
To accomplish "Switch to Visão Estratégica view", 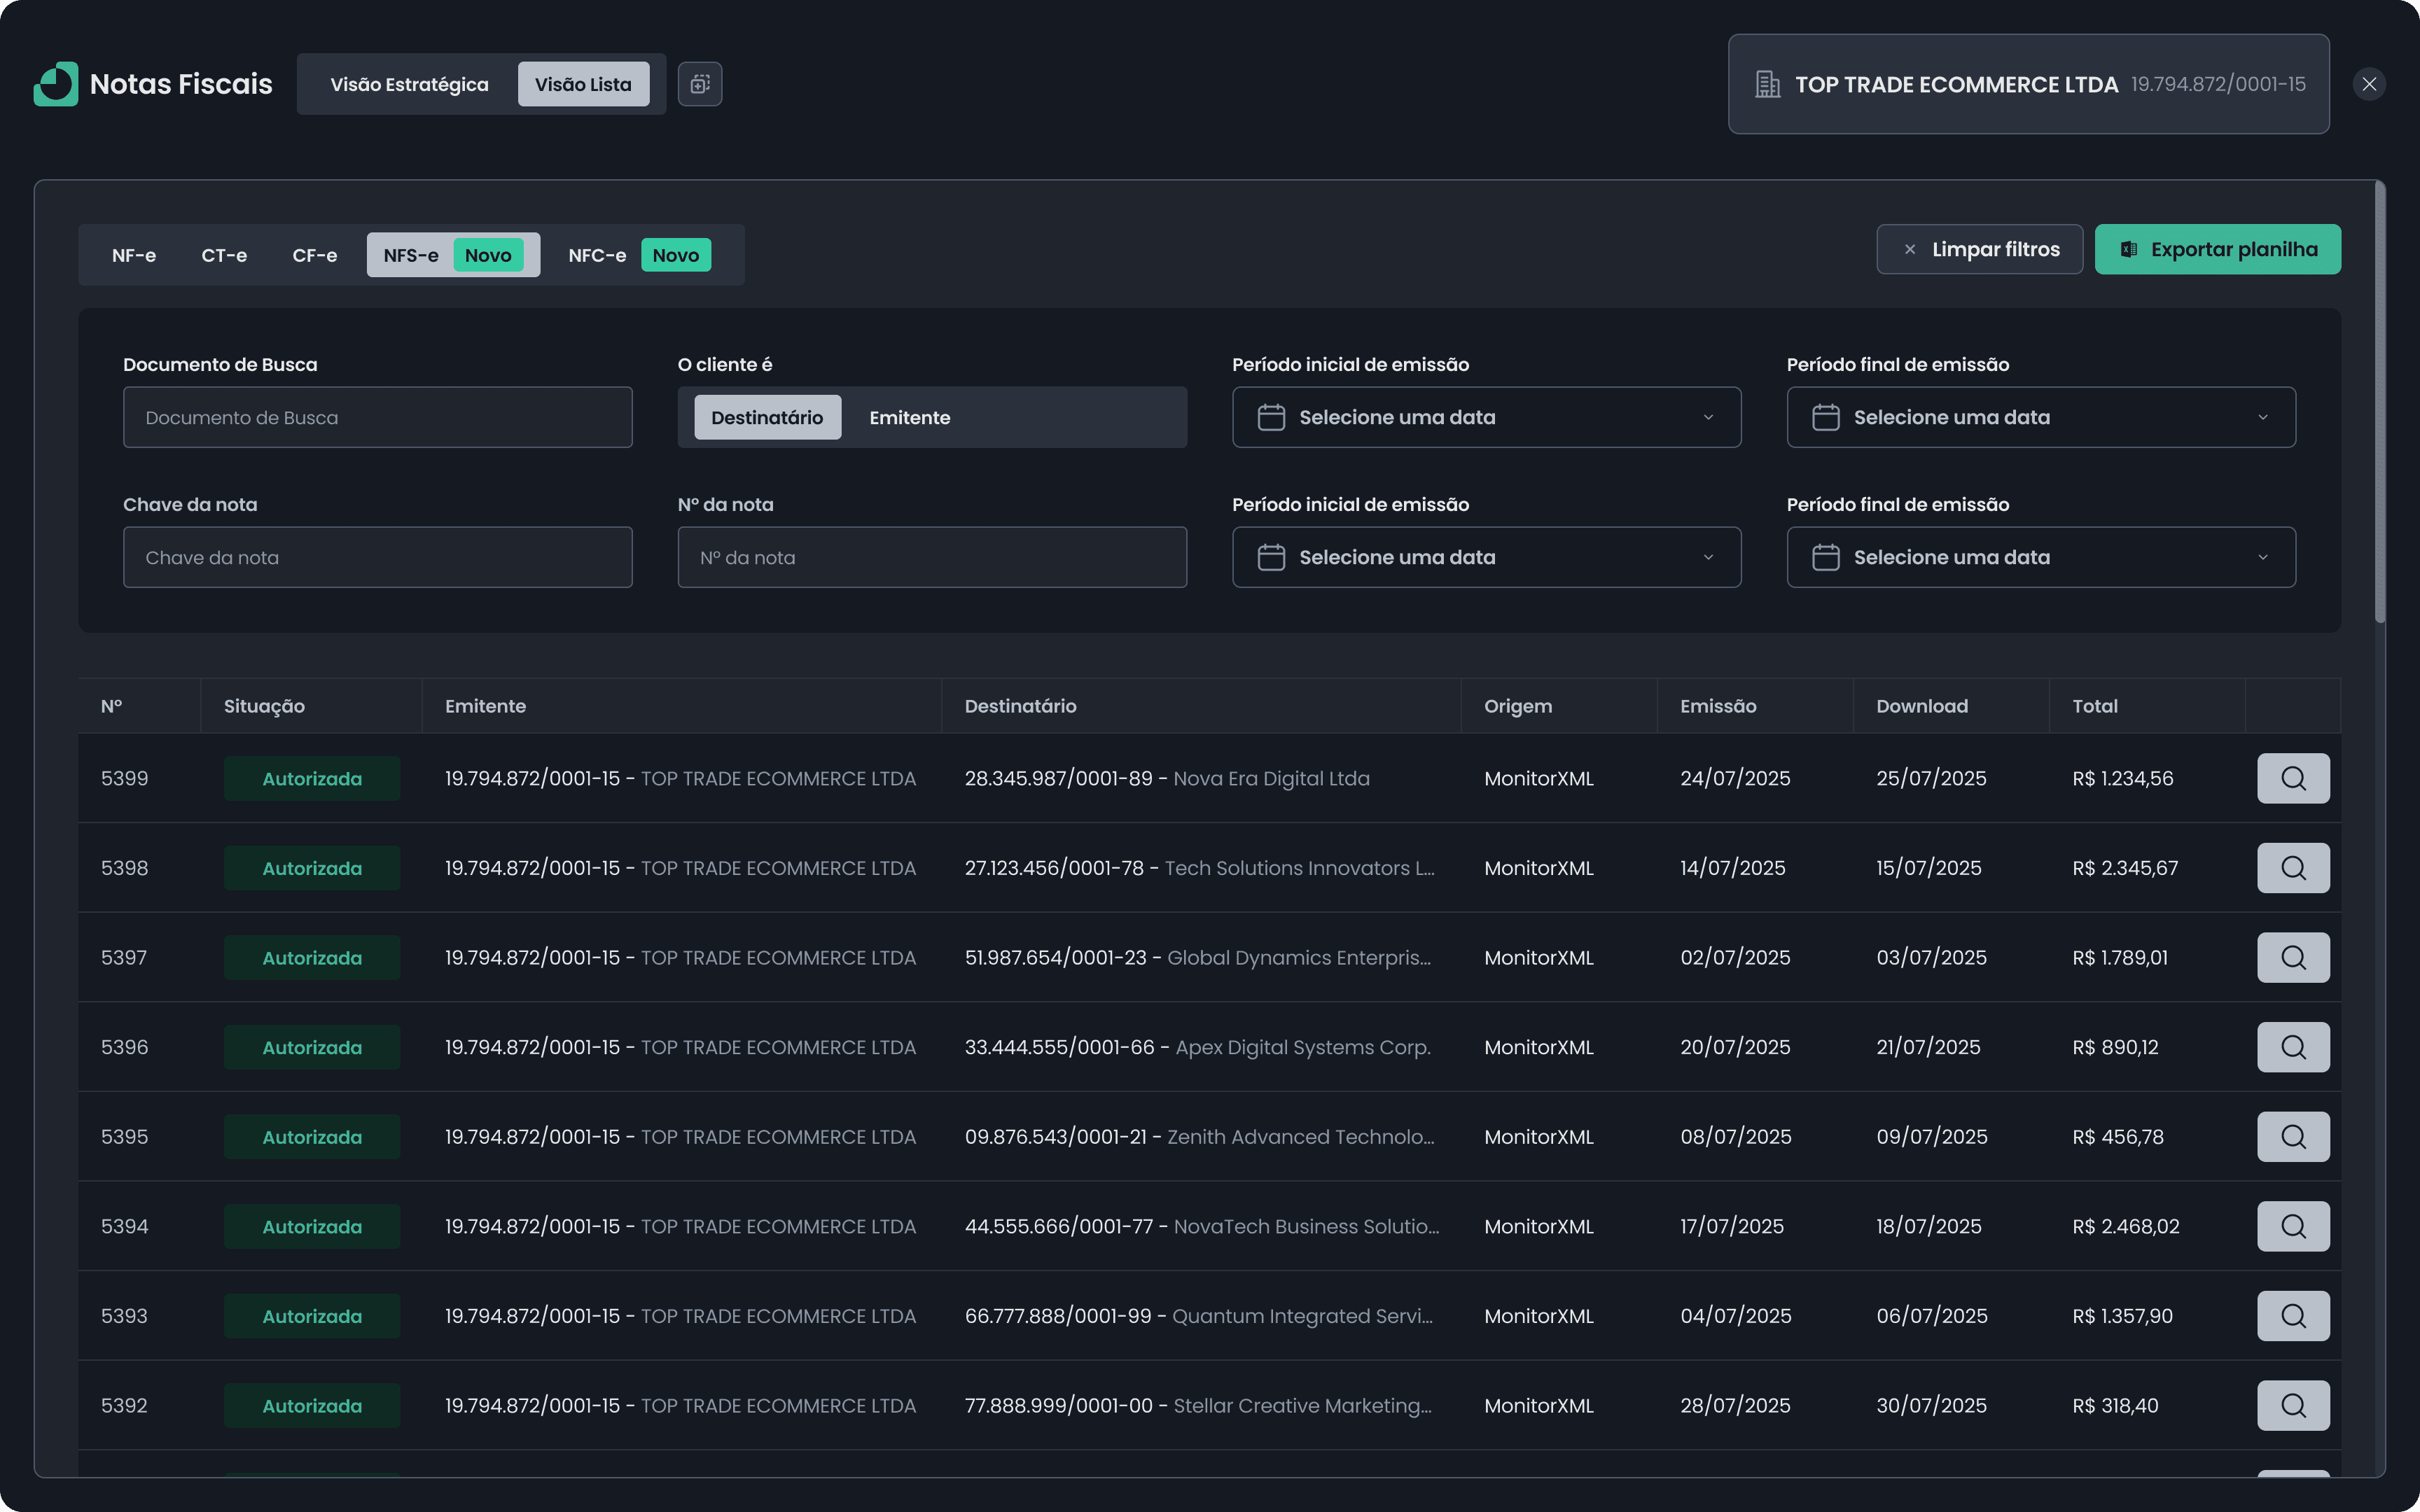I will pos(409,84).
